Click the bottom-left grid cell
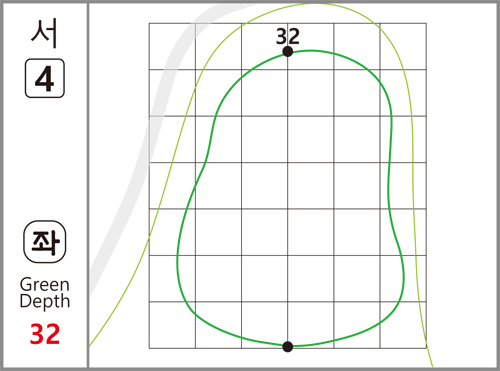Image resolution: width=500 pixels, height=371 pixels. point(172,325)
